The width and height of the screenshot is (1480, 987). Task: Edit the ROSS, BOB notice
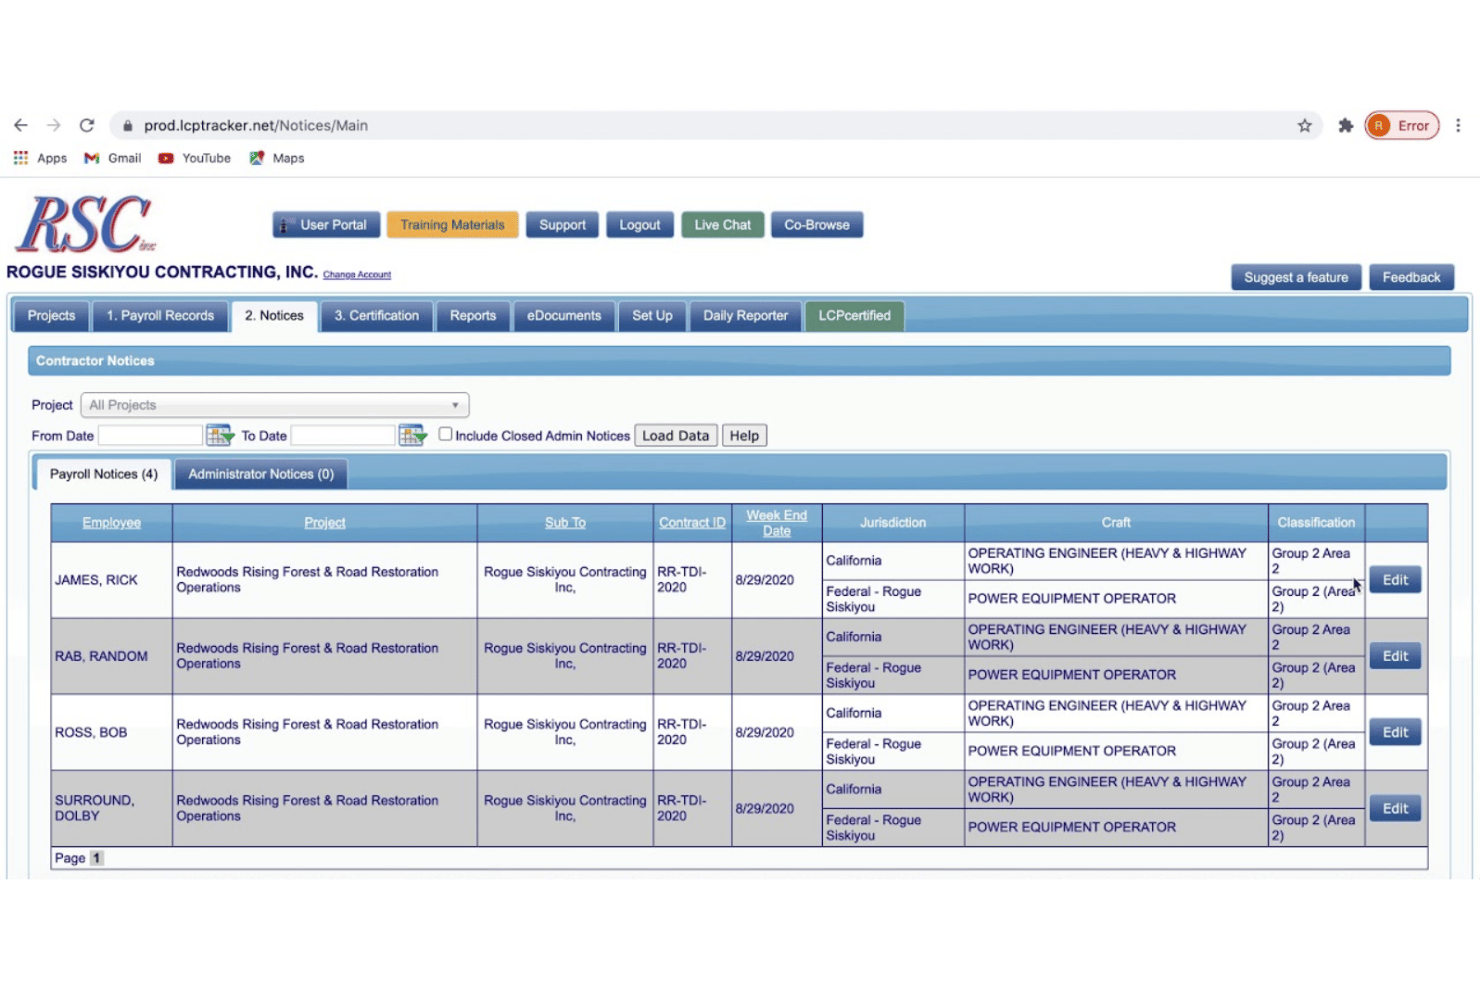1395,732
